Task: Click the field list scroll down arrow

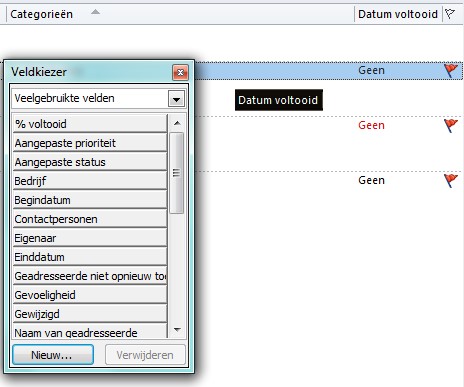Action: click(177, 330)
